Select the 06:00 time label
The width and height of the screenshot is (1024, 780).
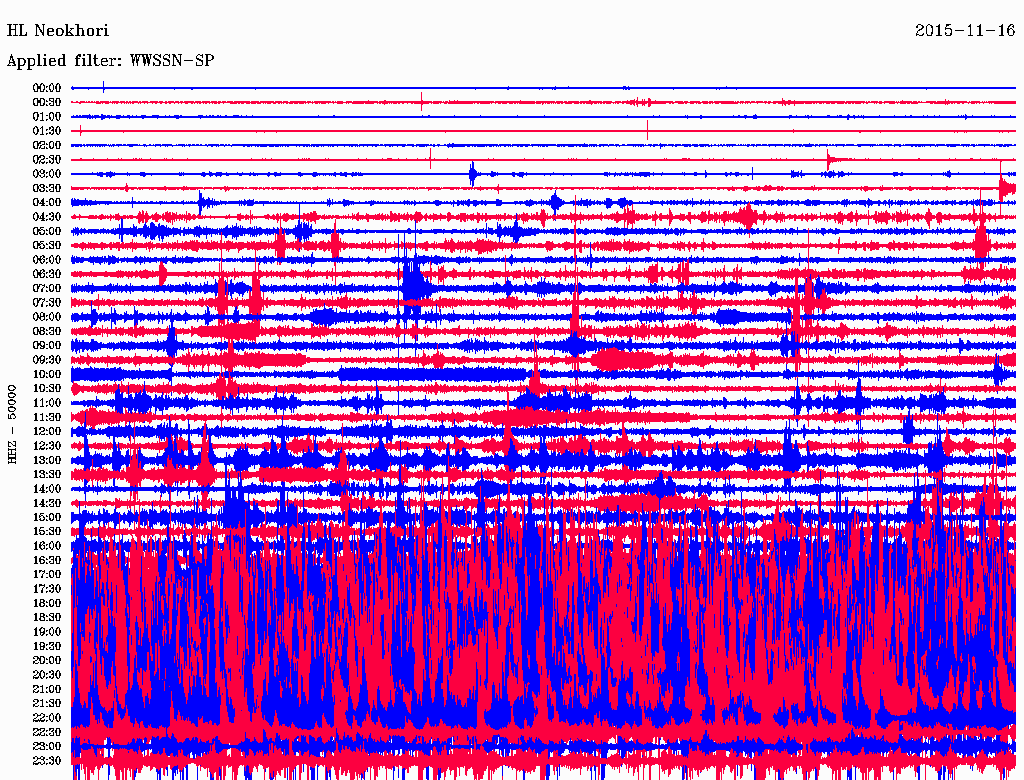pos(47,260)
